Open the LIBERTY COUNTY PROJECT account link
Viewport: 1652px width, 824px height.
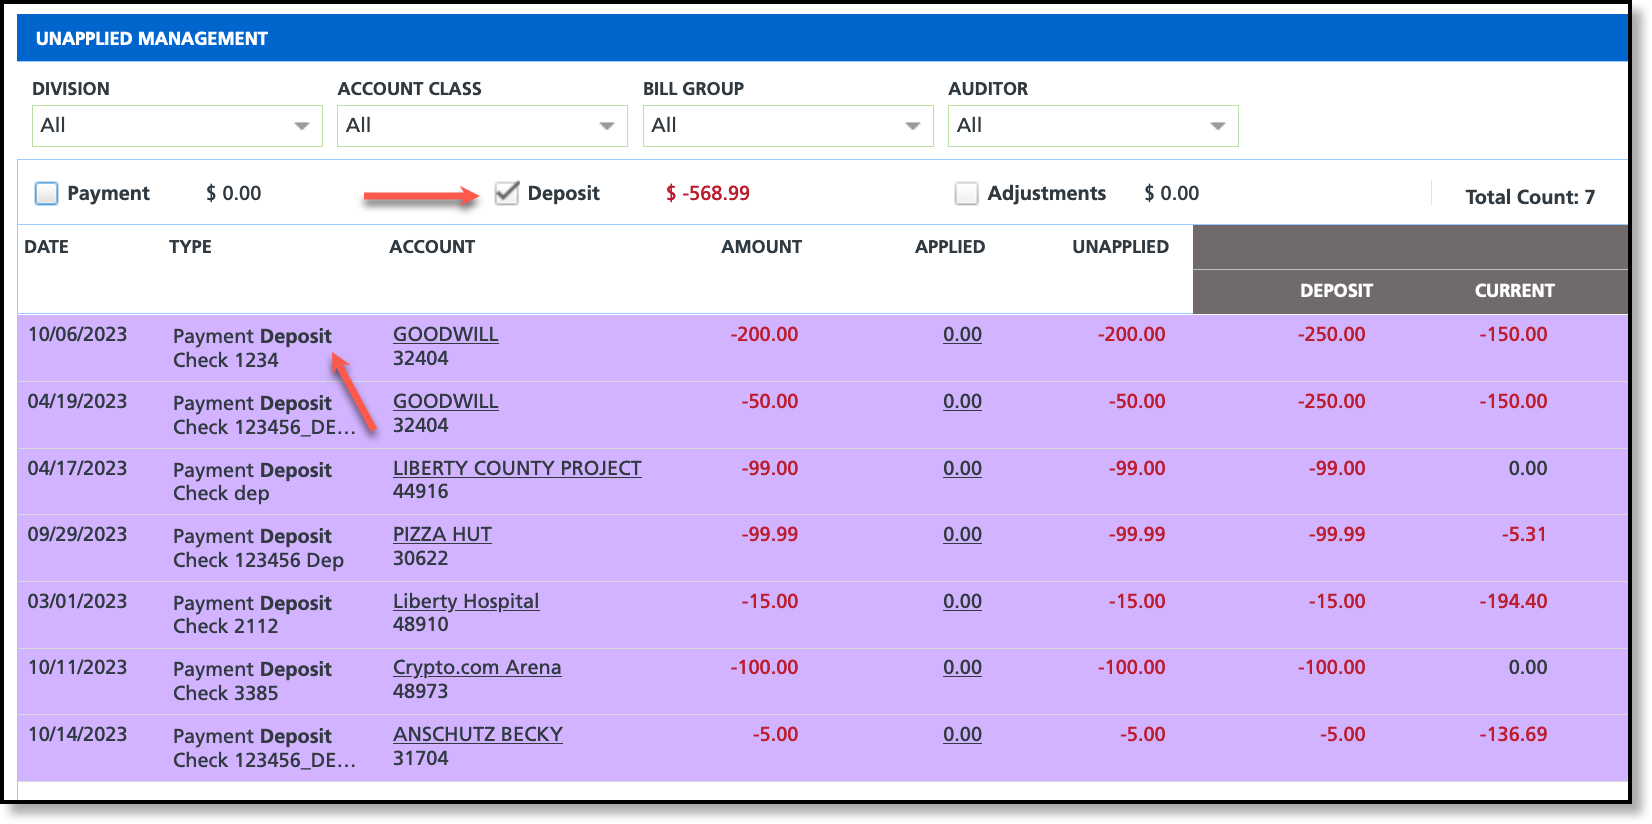517,469
